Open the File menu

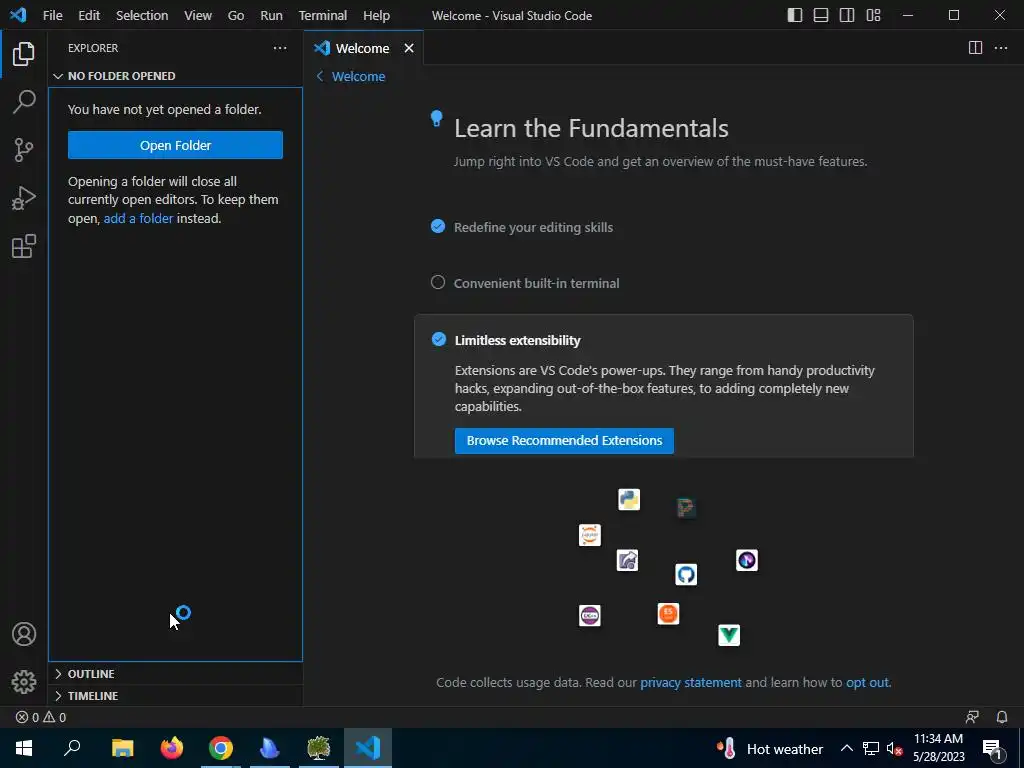pyautogui.click(x=52, y=15)
